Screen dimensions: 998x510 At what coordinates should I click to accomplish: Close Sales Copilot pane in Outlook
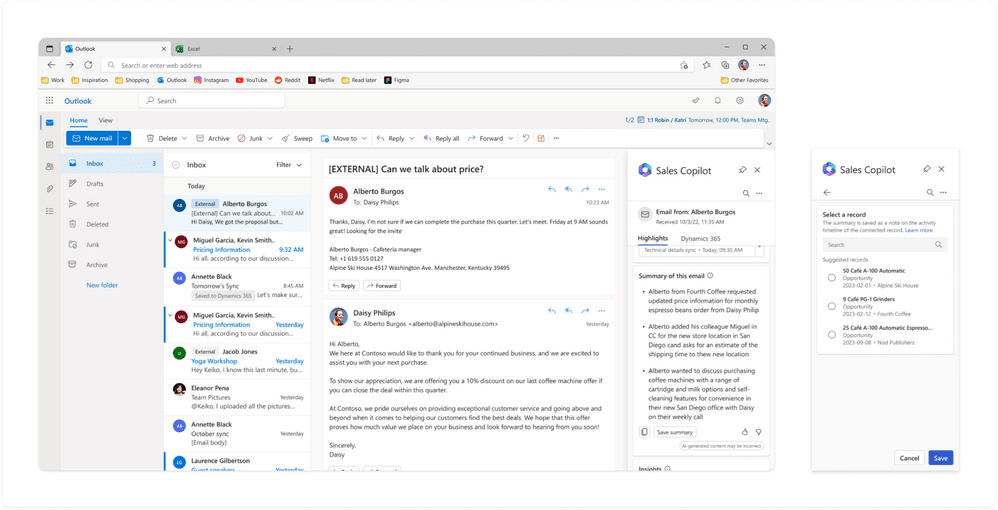point(757,170)
